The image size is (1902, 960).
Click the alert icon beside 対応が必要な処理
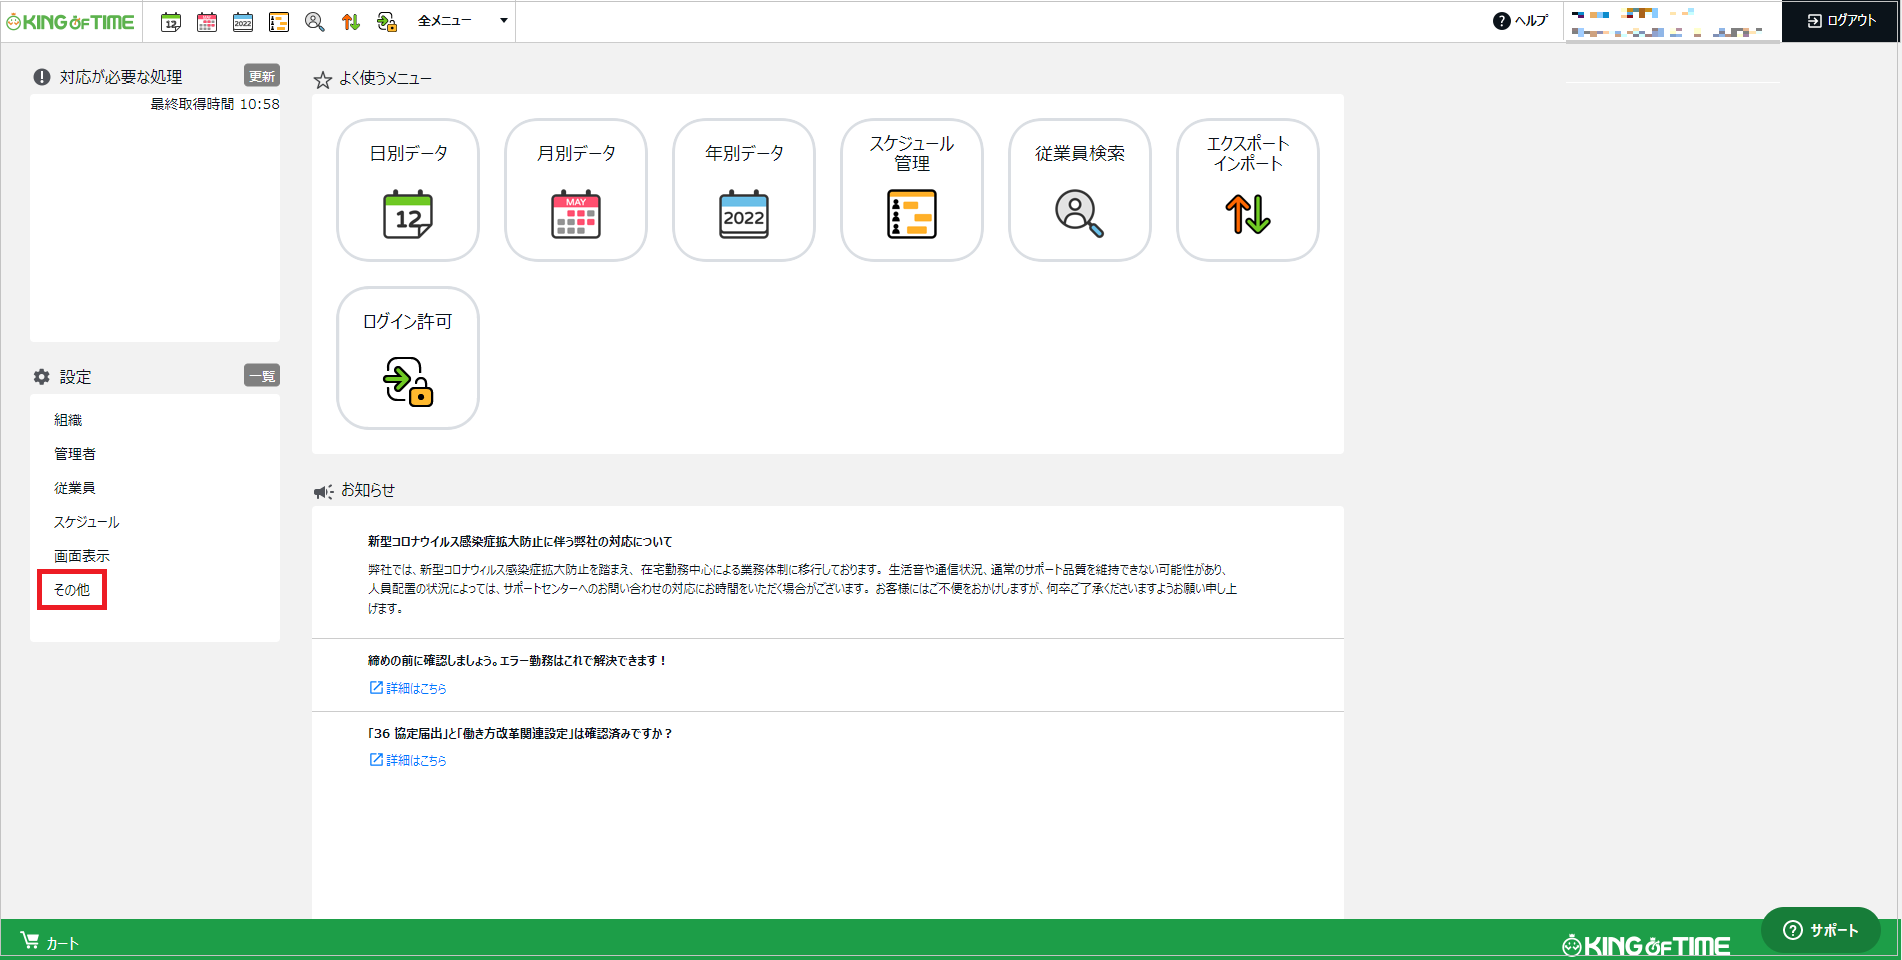pyautogui.click(x=42, y=77)
